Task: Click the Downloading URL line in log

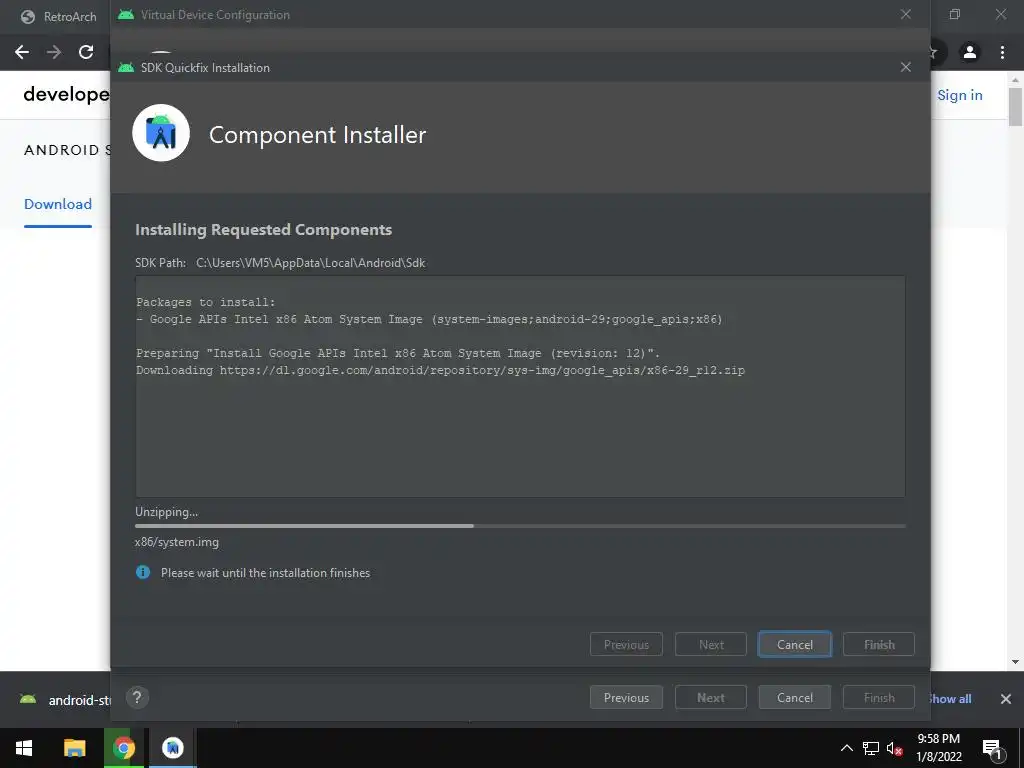Action: [x=440, y=370]
